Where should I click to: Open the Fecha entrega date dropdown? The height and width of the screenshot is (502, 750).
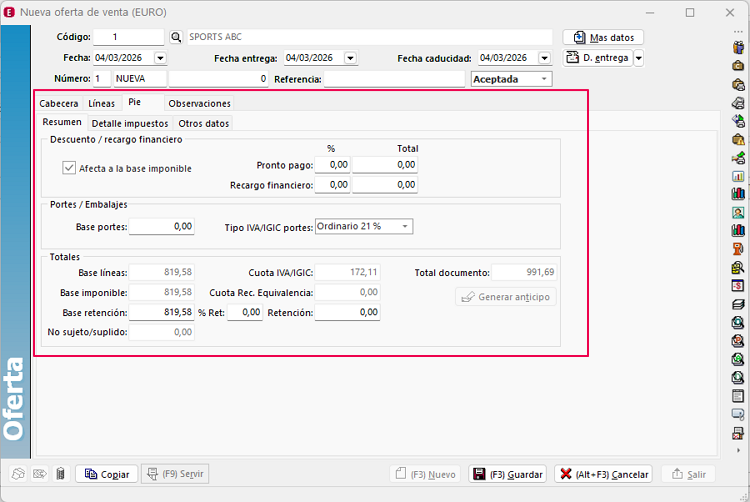(x=351, y=58)
